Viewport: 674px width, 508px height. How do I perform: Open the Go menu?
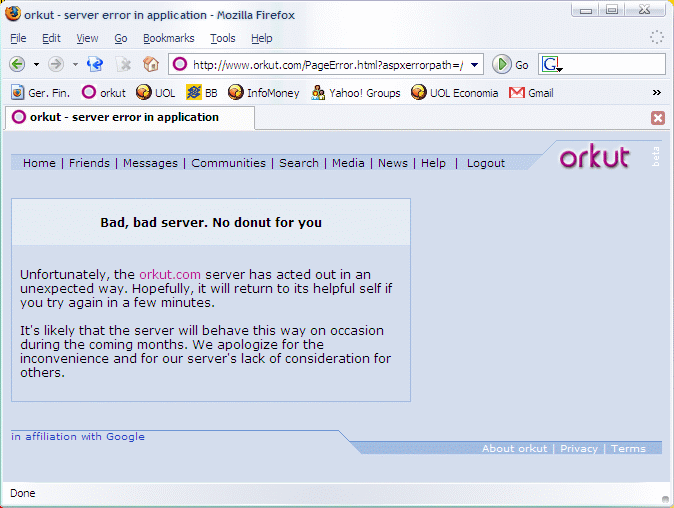121,38
